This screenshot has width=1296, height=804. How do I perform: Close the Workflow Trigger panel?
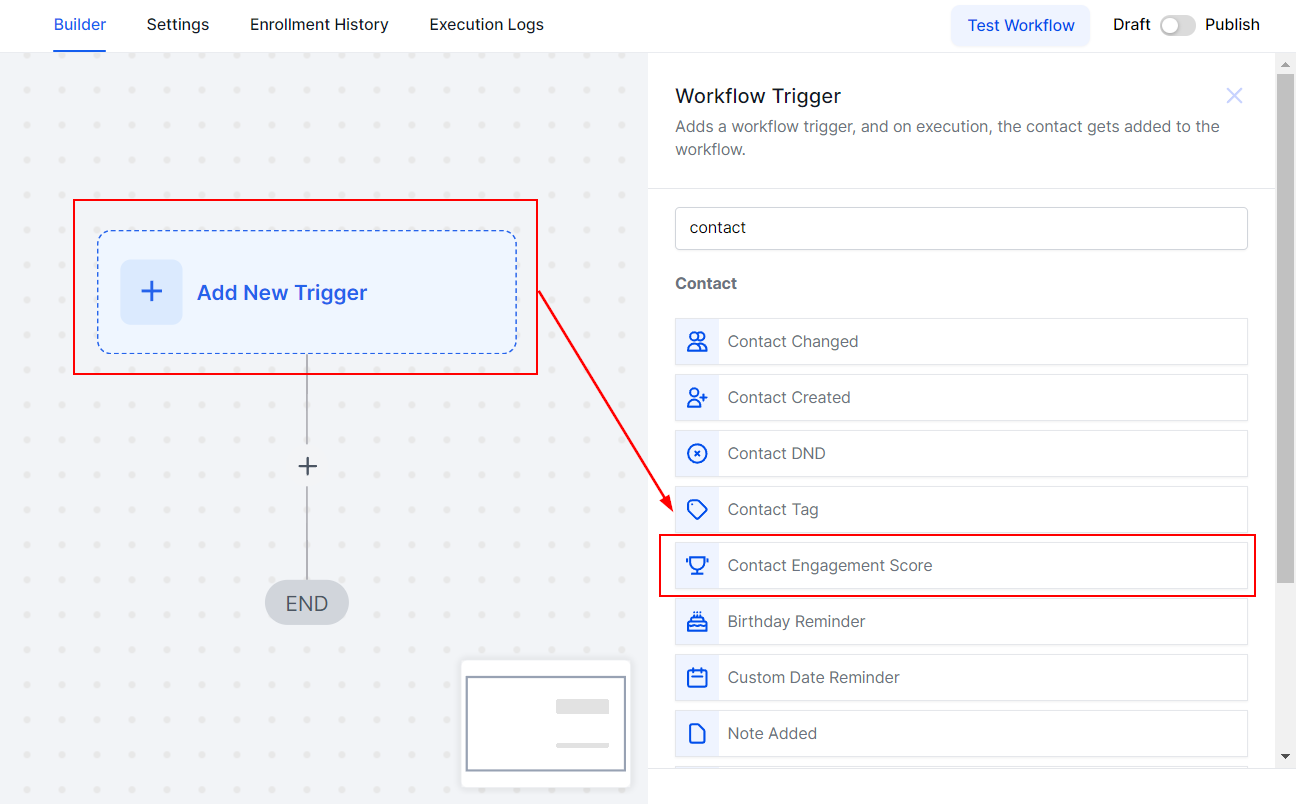1234,96
